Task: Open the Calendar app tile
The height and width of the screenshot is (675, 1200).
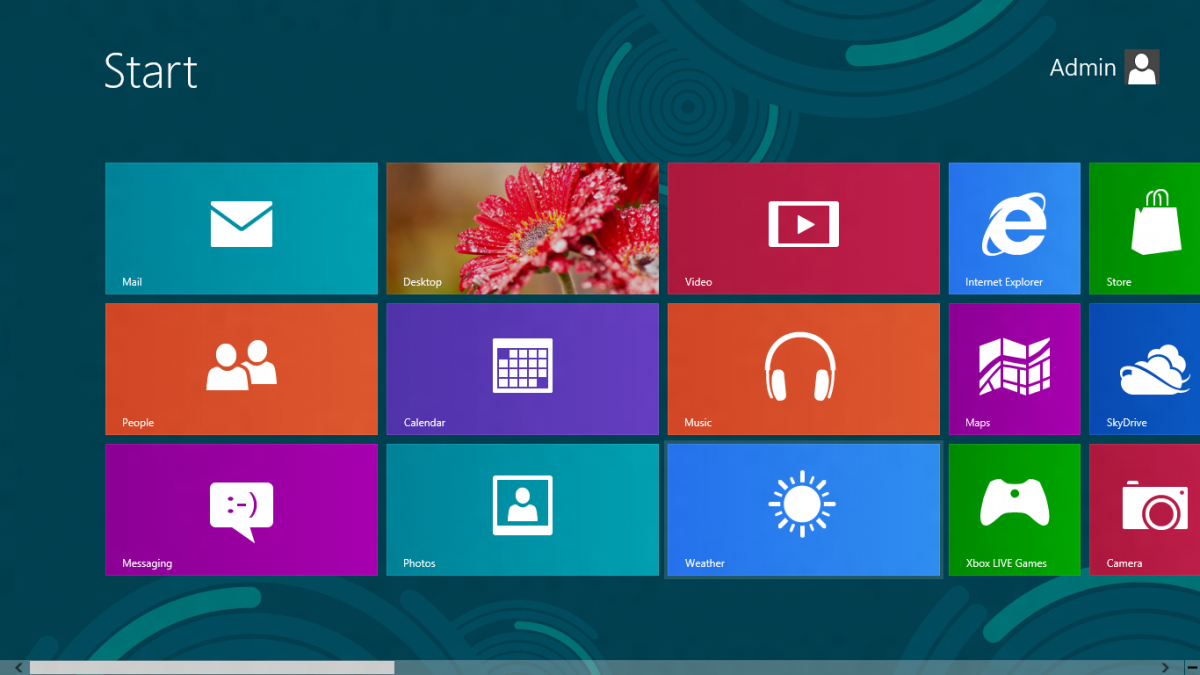Action: pyautogui.click(x=522, y=369)
